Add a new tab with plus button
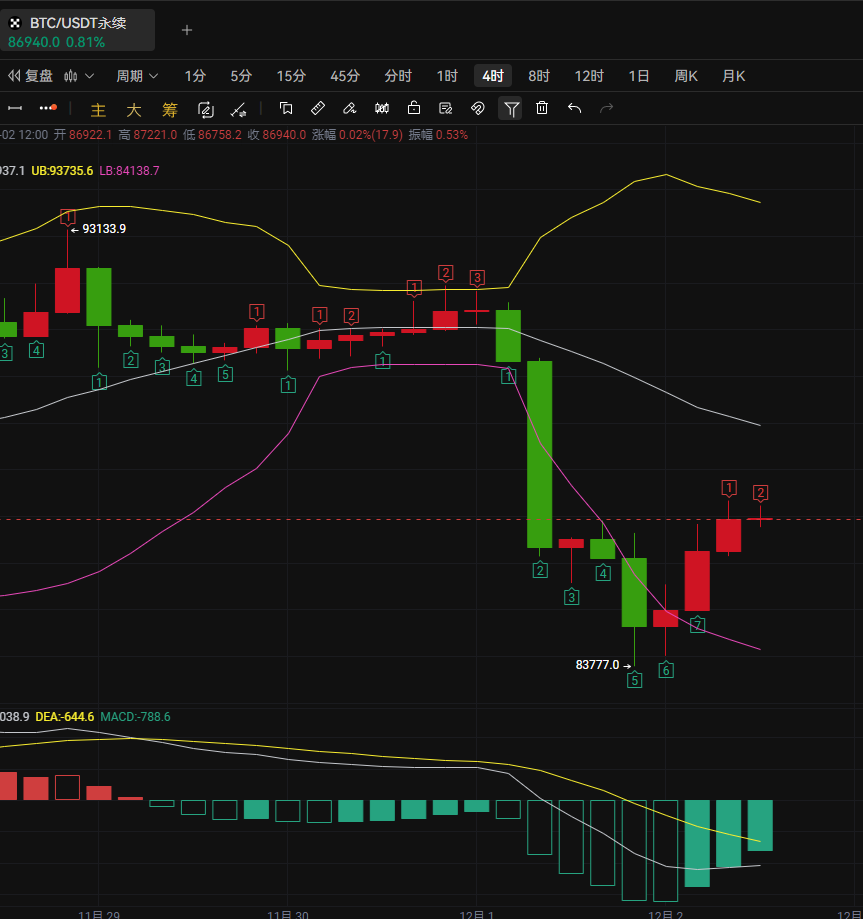The width and height of the screenshot is (863, 919). coord(186,30)
